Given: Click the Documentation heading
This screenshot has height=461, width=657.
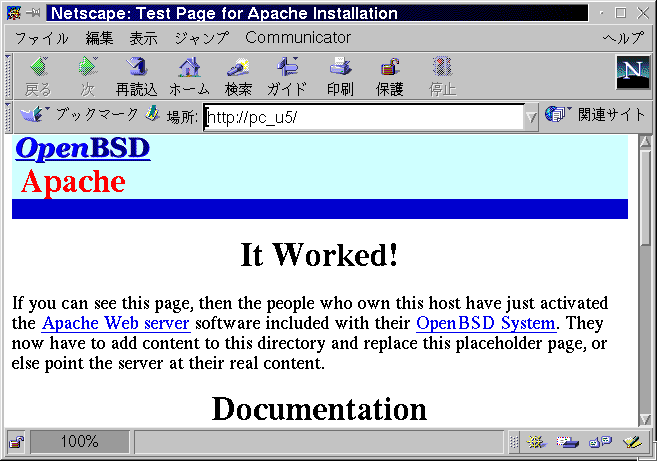Looking at the screenshot, I should (x=319, y=409).
